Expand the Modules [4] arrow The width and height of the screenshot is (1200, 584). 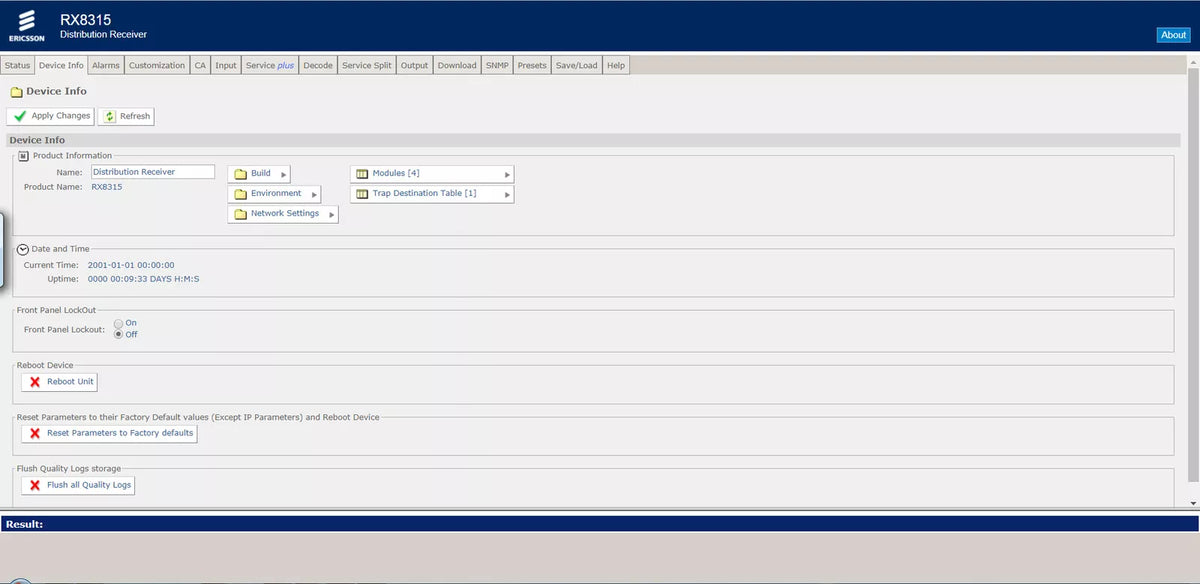point(507,175)
